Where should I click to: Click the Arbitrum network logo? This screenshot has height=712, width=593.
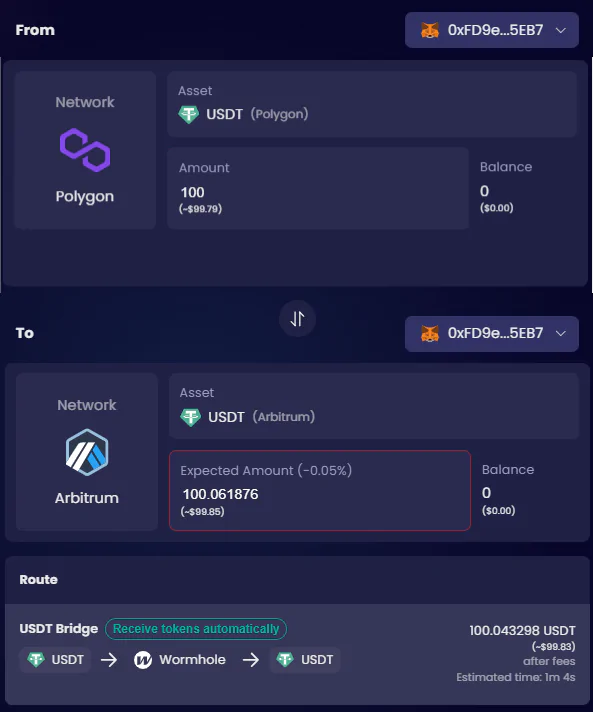pos(87,452)
